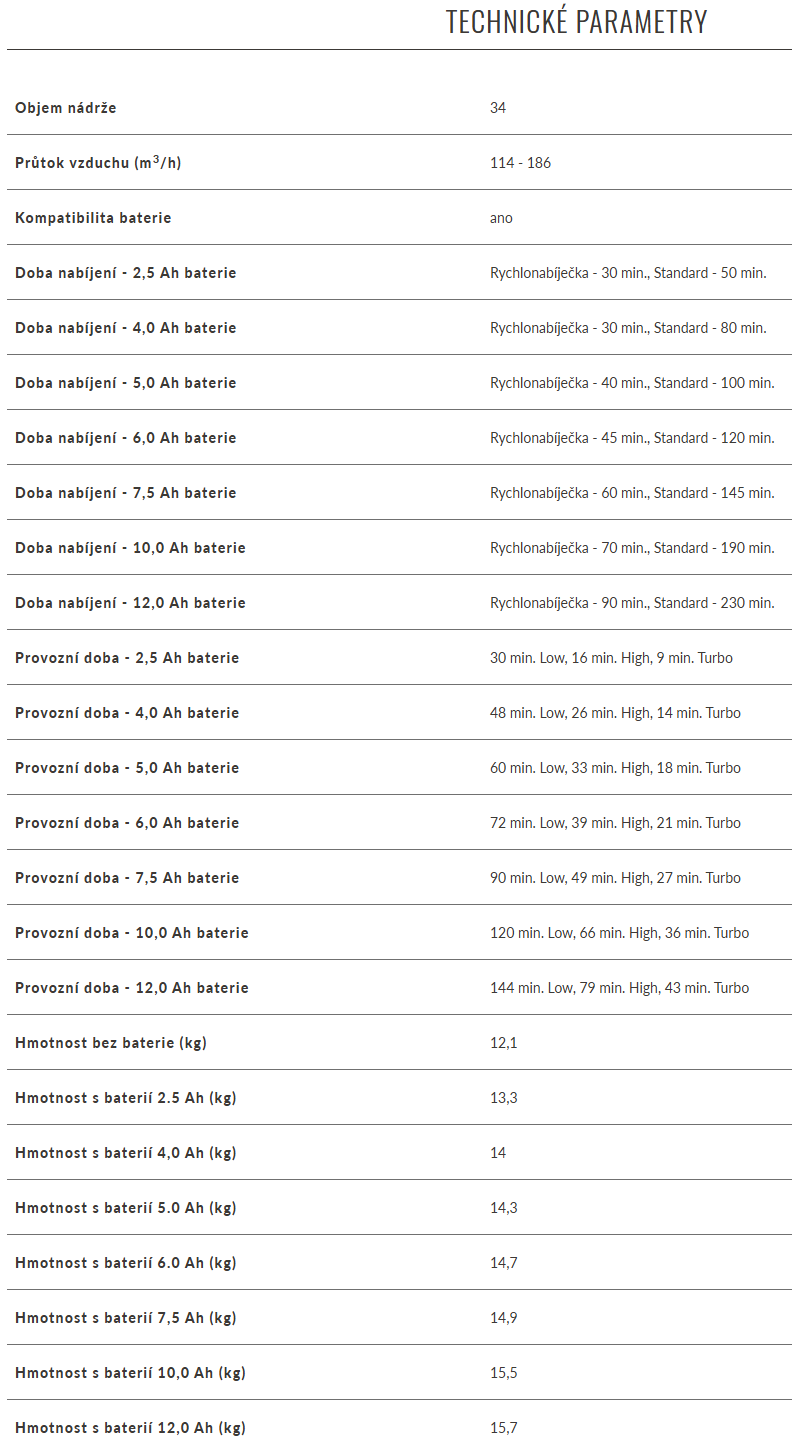Screen dimensions: 792x1451
Task: Select Doba nabíjení - 6,0 Ah baterie label
Action: (126, 438)
